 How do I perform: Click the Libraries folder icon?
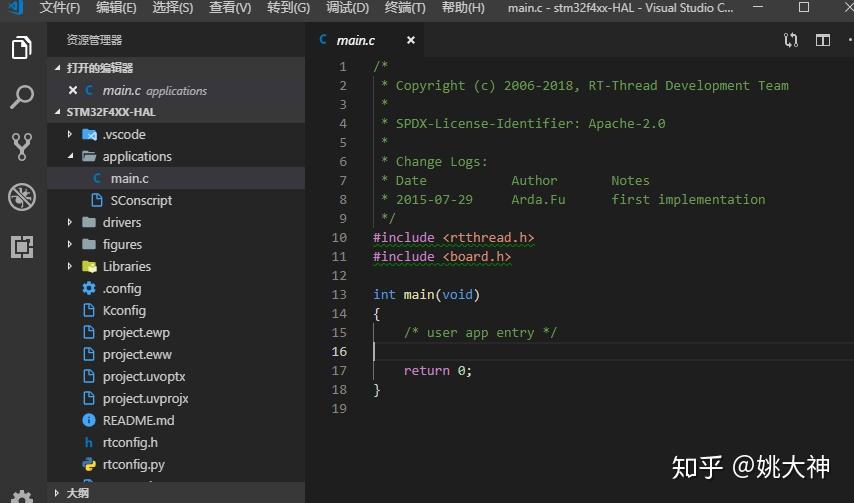click(x=89, y=266)
